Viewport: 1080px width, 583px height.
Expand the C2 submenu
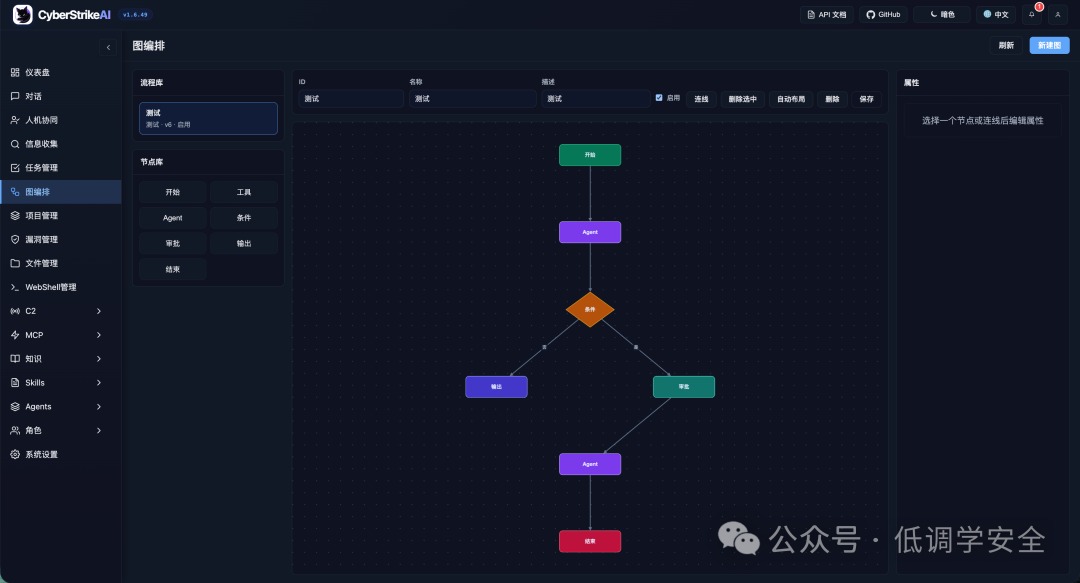coord(61,311)
